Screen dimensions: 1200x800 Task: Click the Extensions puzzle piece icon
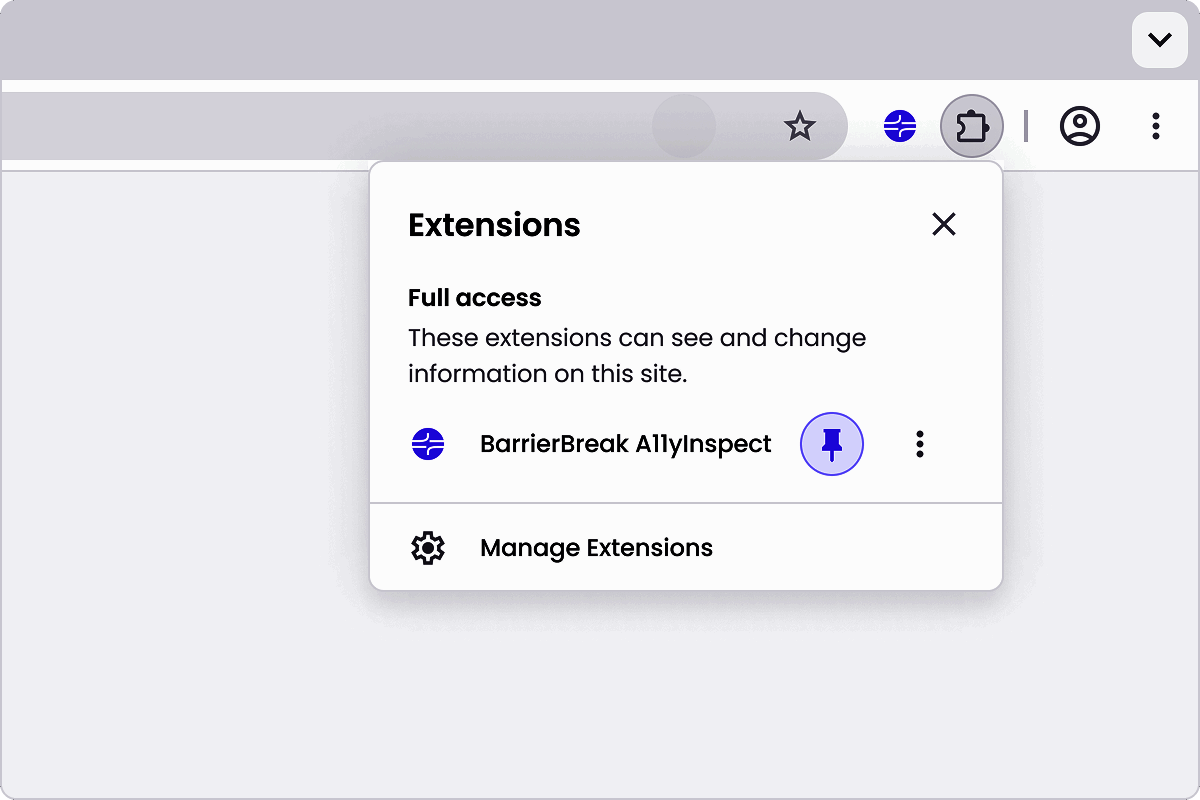[x=972, y=127]
